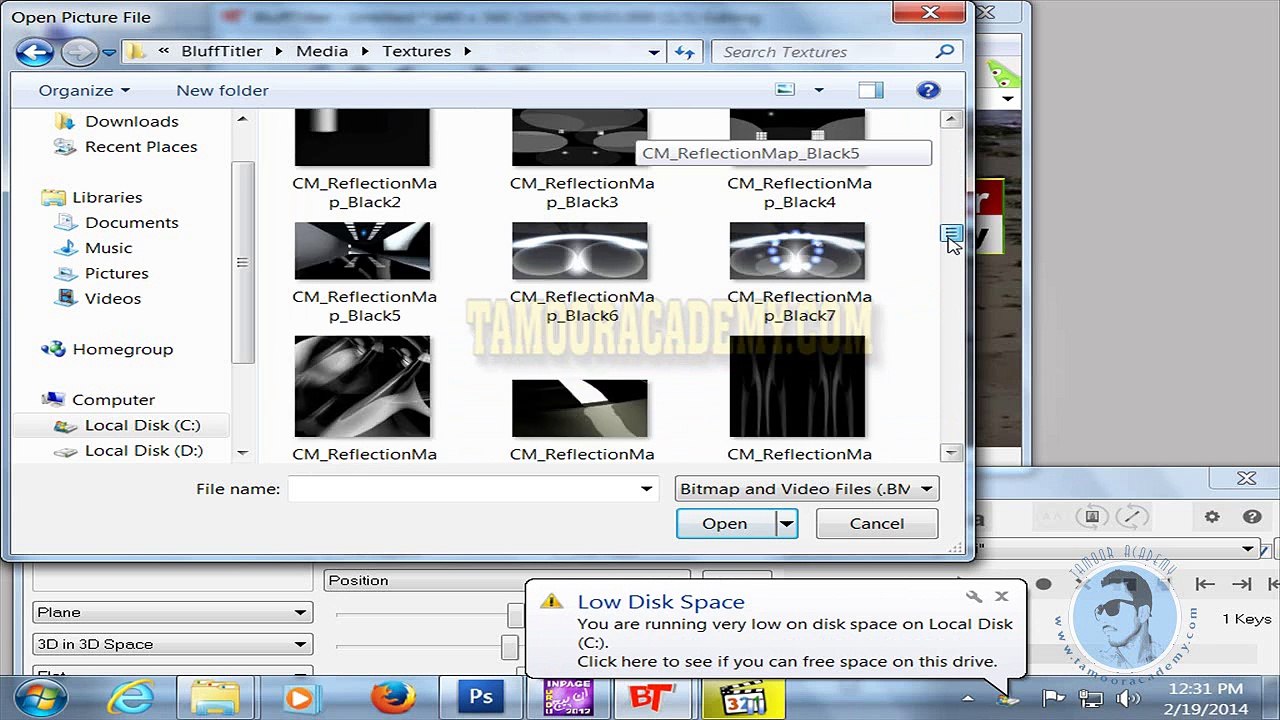This screenshot has height=720, width=1280.
Task: Click the file list scrollbar thumb
Action: pos(952,233)
